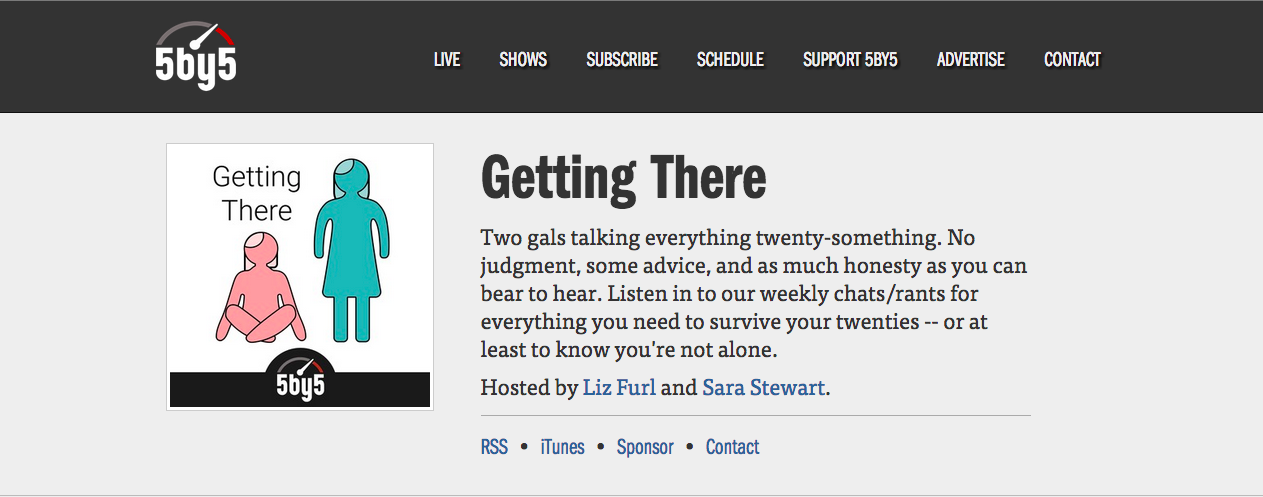This screenshot has width=1263, height=497.
Task: Open host Sara Stewart's profile link
Action: point(764,387)
